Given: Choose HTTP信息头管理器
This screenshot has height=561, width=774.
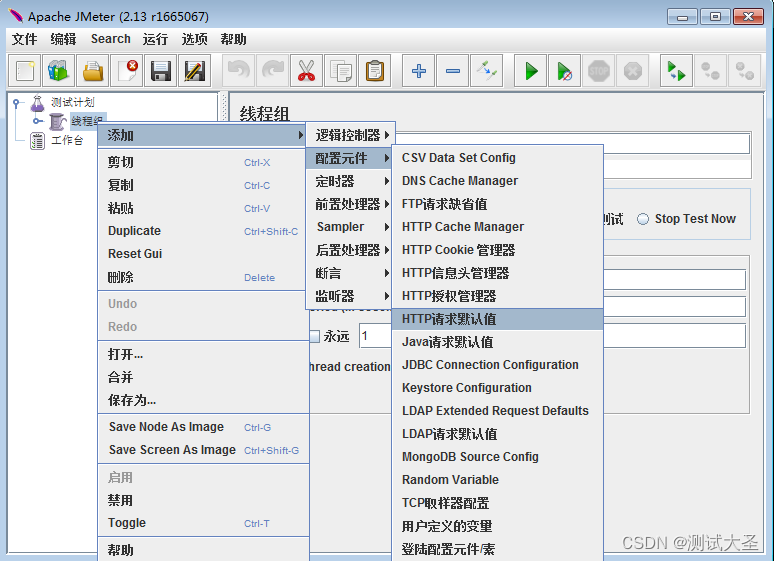Looking at the screenshot, I should [498, 273].
